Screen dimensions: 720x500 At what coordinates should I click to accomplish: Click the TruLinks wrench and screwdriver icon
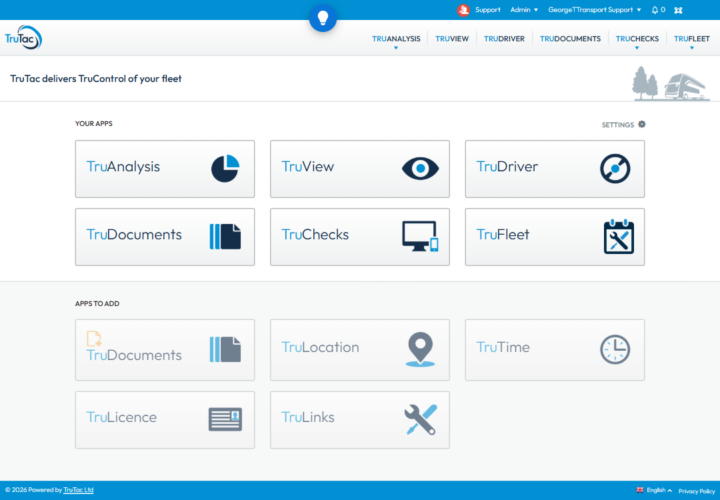pyautogui.click(x=420, y=419)
